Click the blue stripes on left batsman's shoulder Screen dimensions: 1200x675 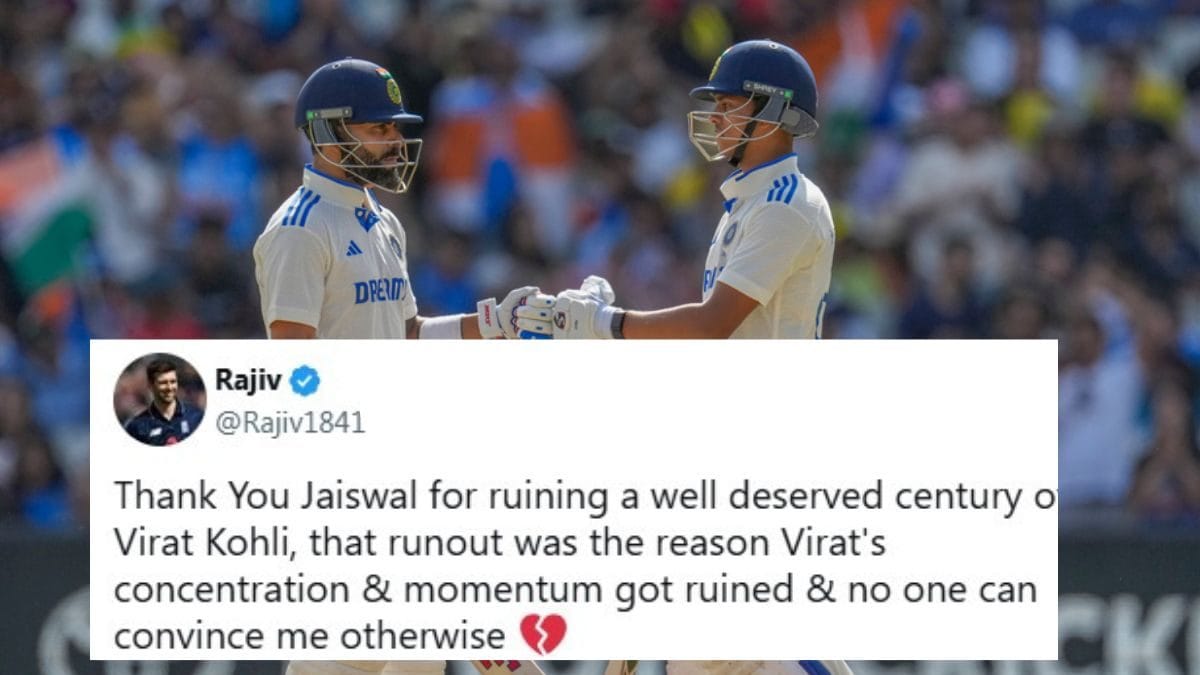point(300,208)
